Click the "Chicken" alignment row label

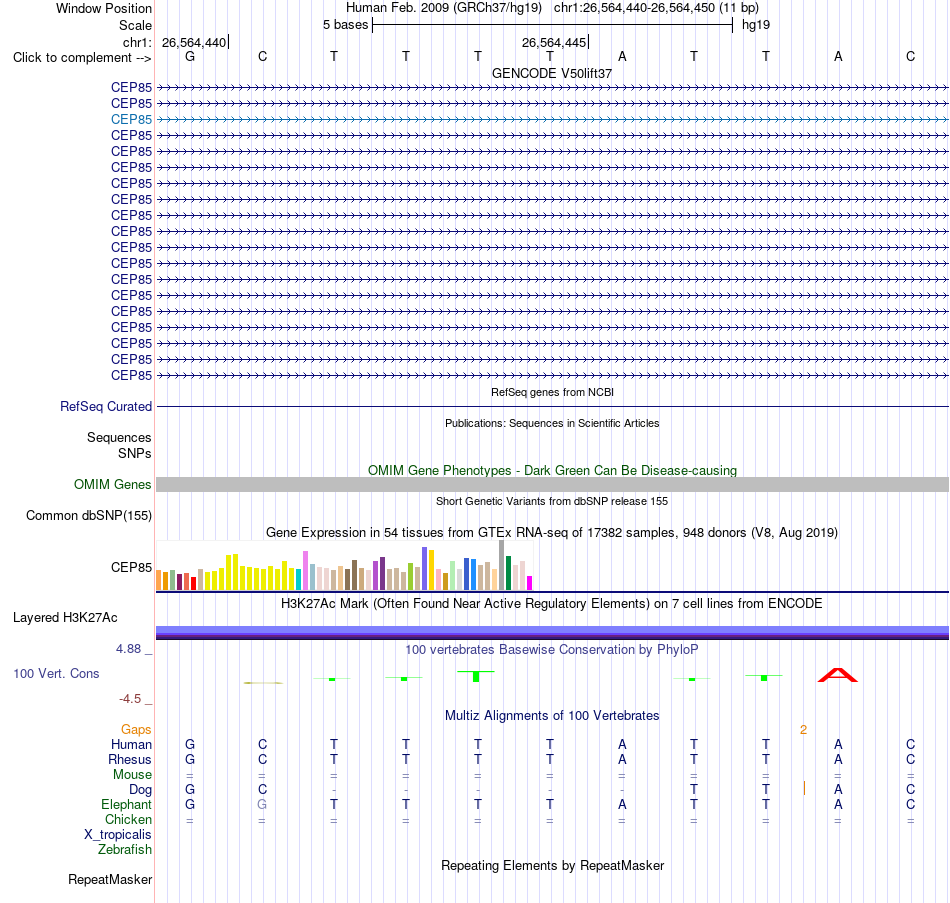[128, 820]
